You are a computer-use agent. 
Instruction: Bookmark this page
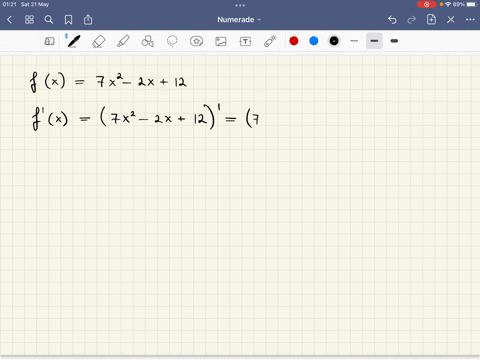[x=68, y=20]
